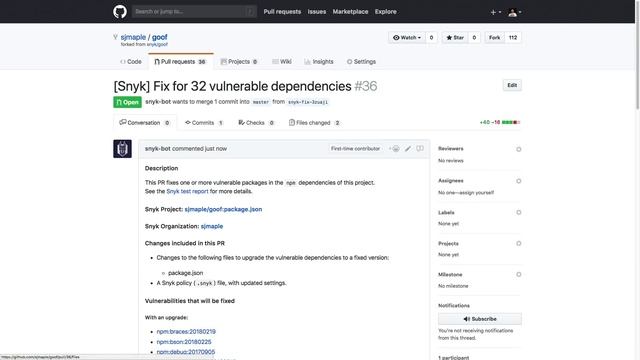Click the watchers count 0

click(x=431, y=38)
